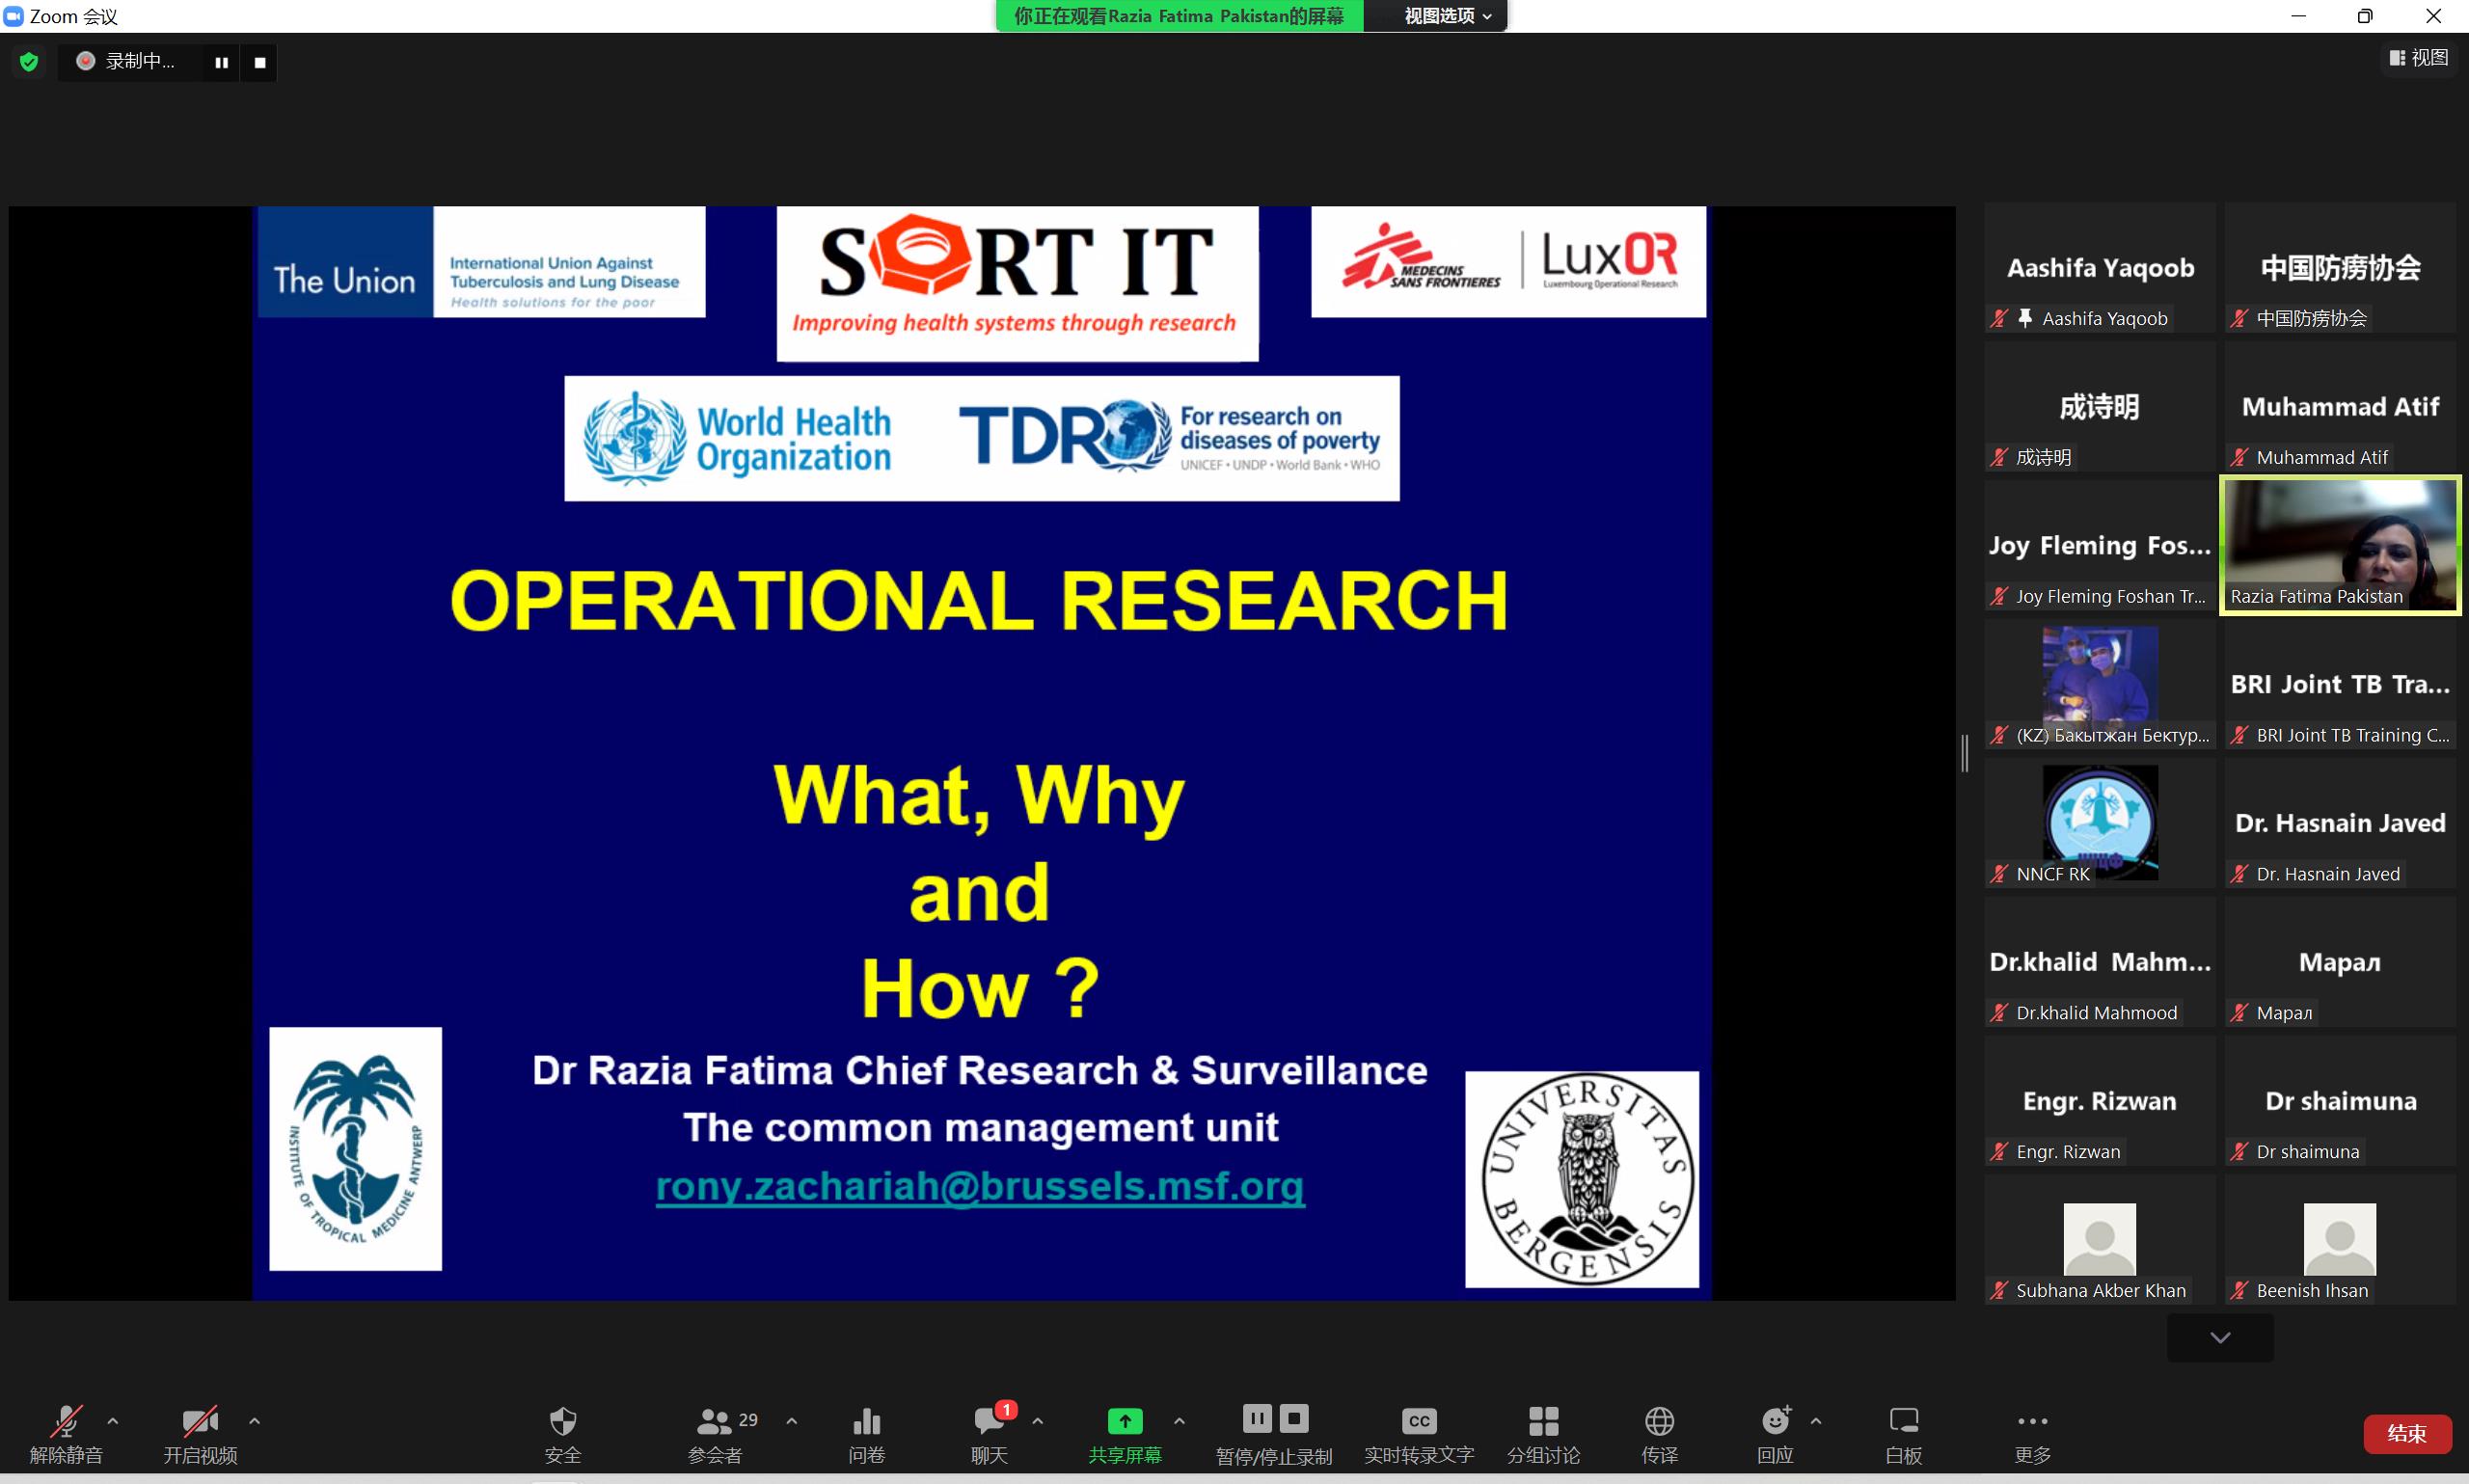The height and width of the screenshot is (1484, 2469).
Task: Select Razia Fatima Pakistan video thumbnail
Action: coord(2340,546)
